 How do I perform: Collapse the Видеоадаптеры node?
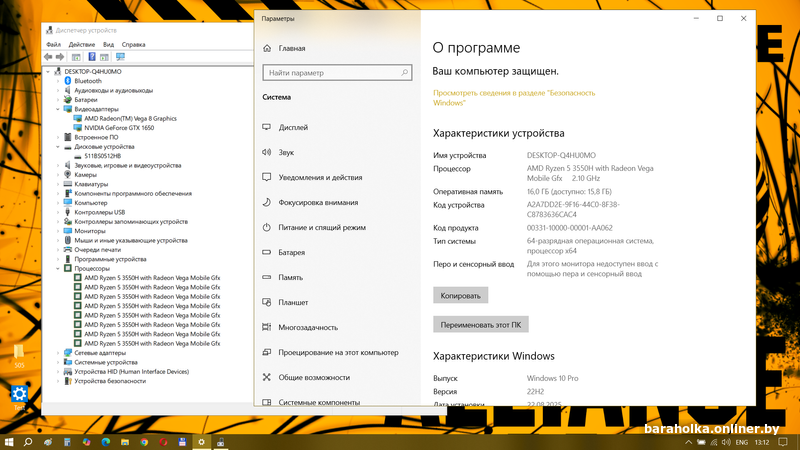(x=58, y=109)
